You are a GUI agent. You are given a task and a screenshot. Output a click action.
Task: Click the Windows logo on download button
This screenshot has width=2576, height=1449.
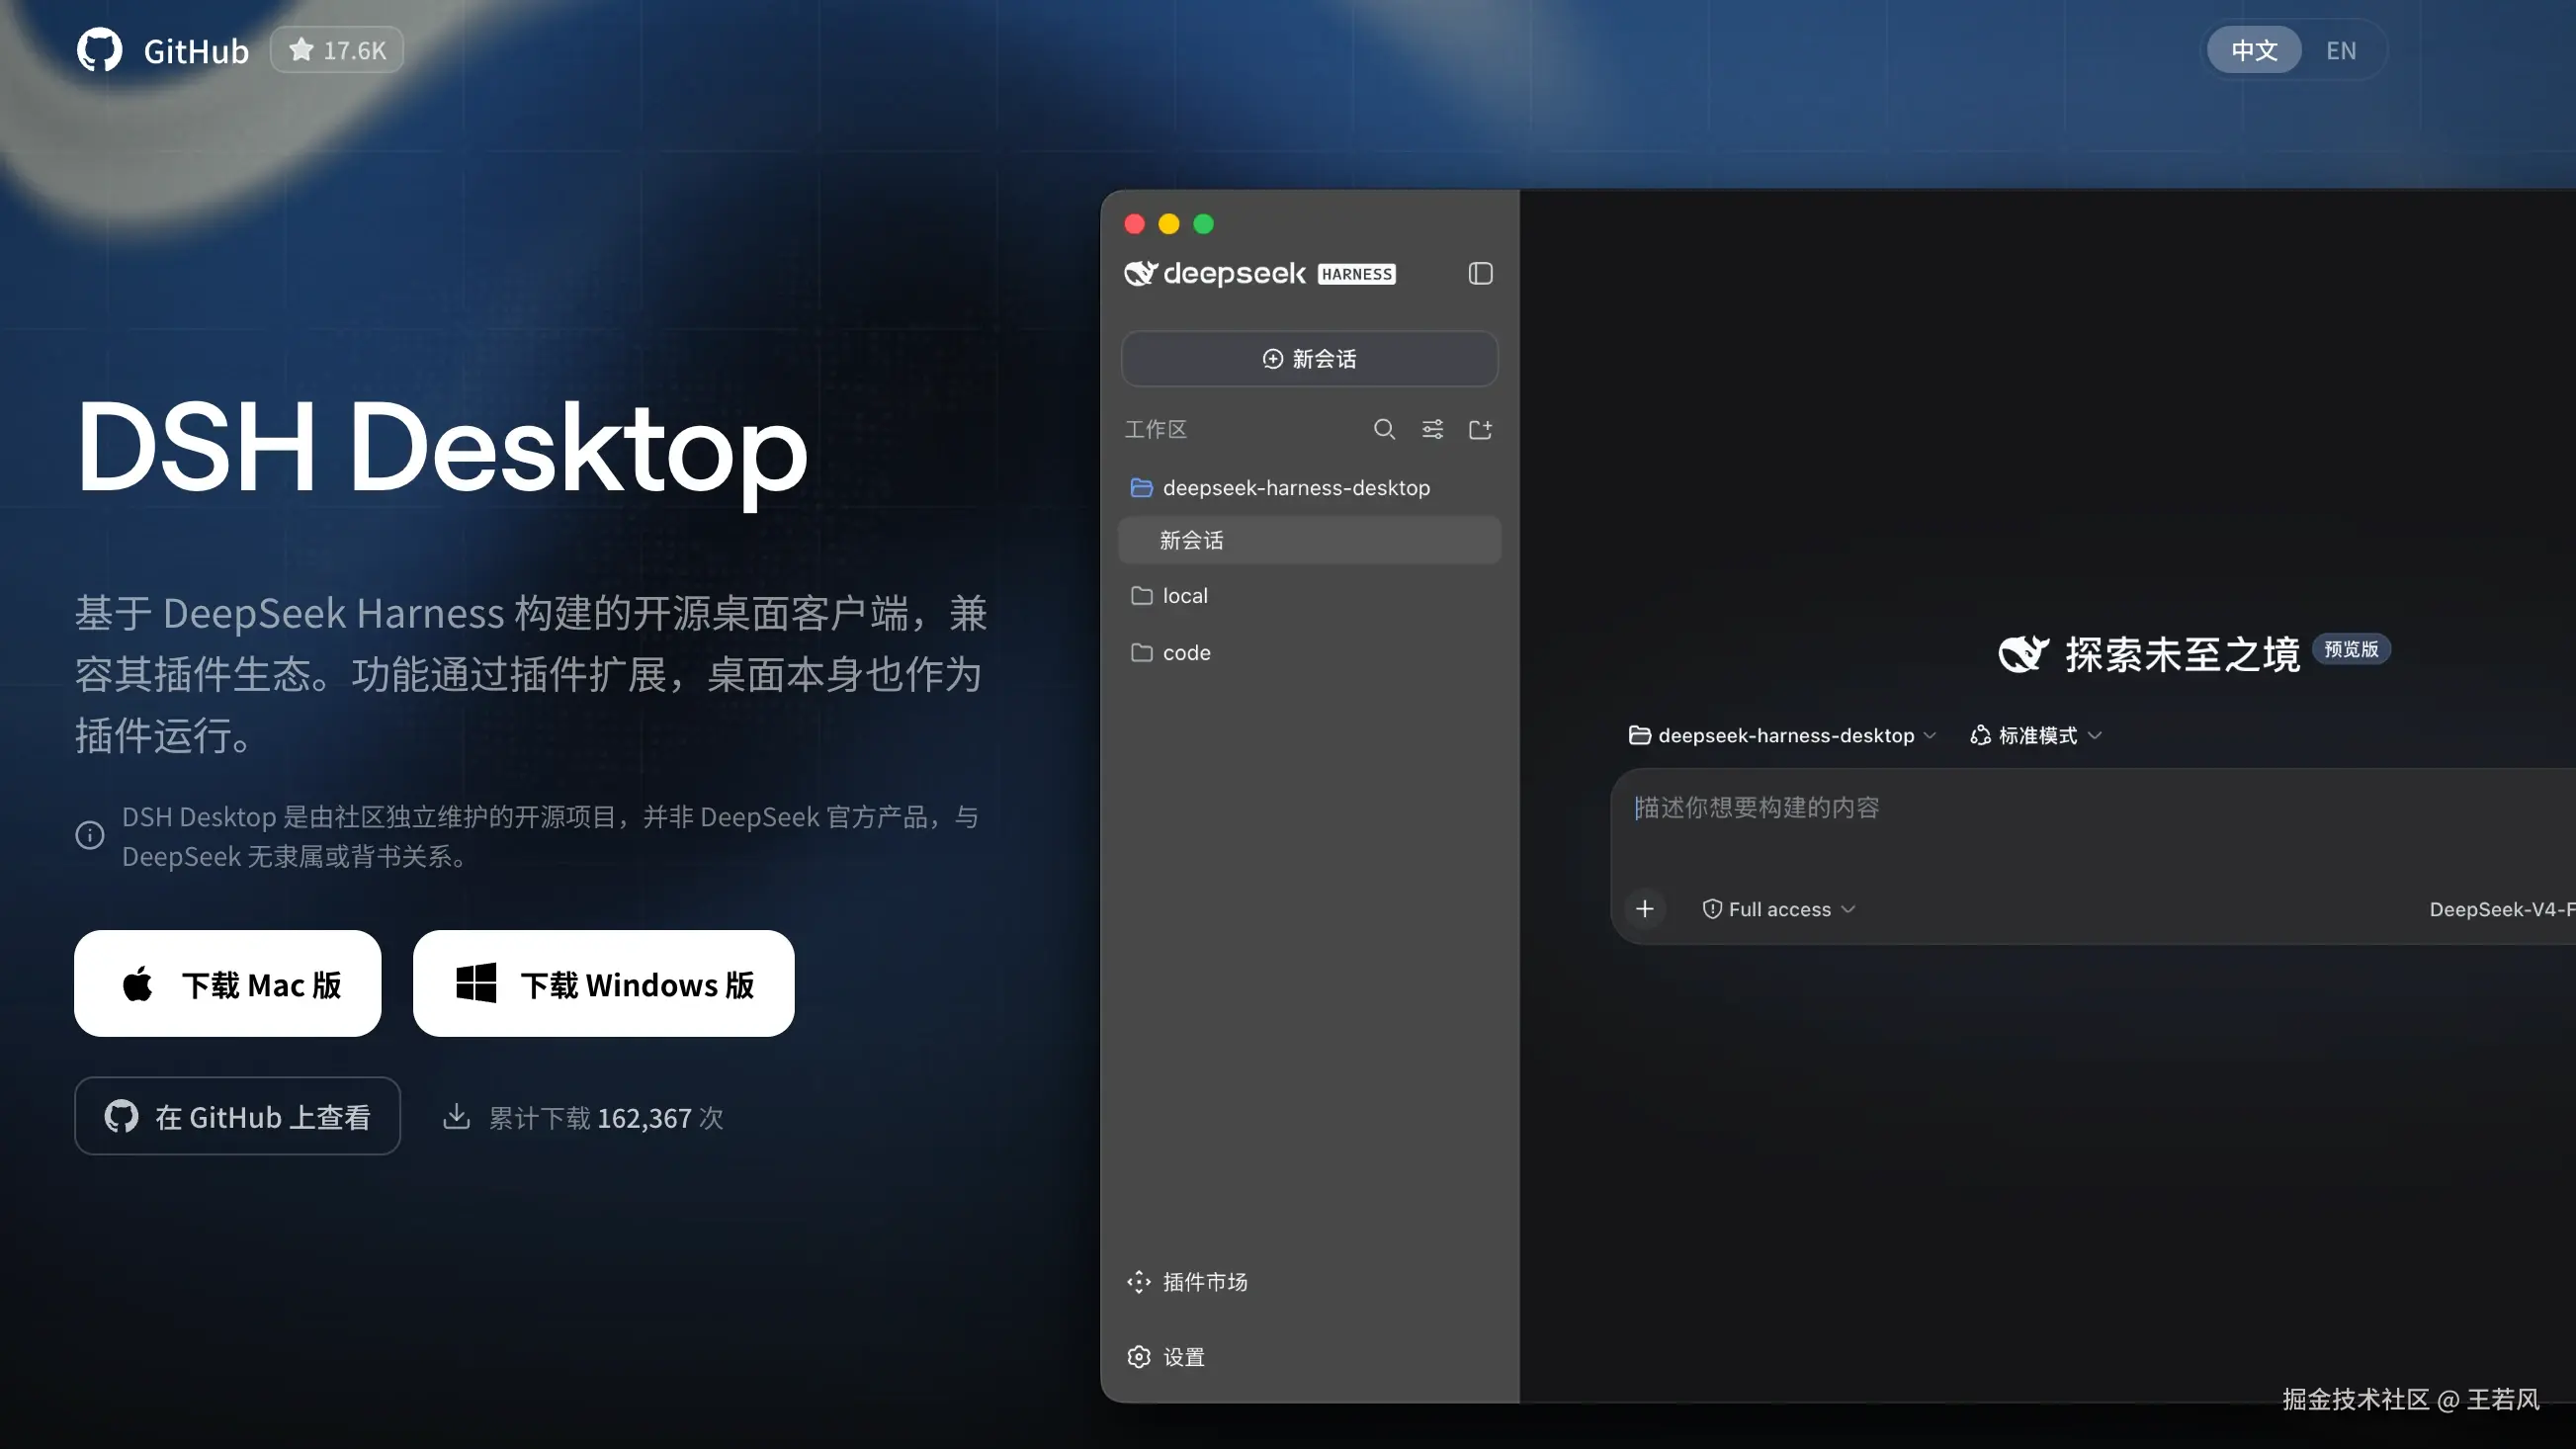(476, 983)
